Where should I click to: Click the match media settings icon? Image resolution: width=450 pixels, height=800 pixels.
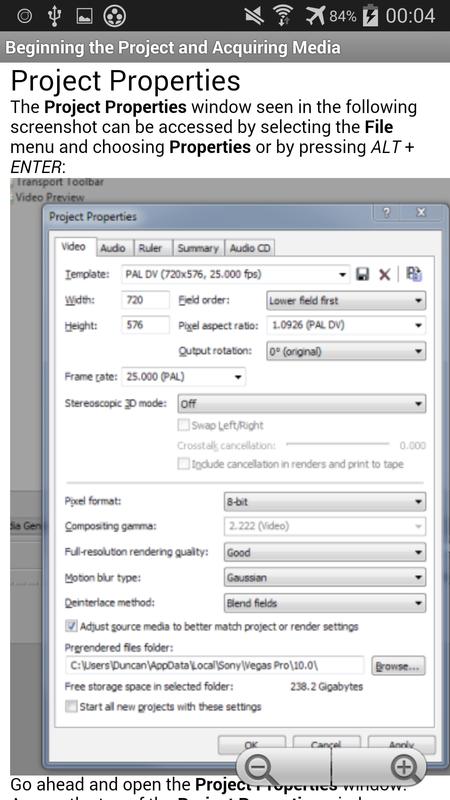point(414,274)
